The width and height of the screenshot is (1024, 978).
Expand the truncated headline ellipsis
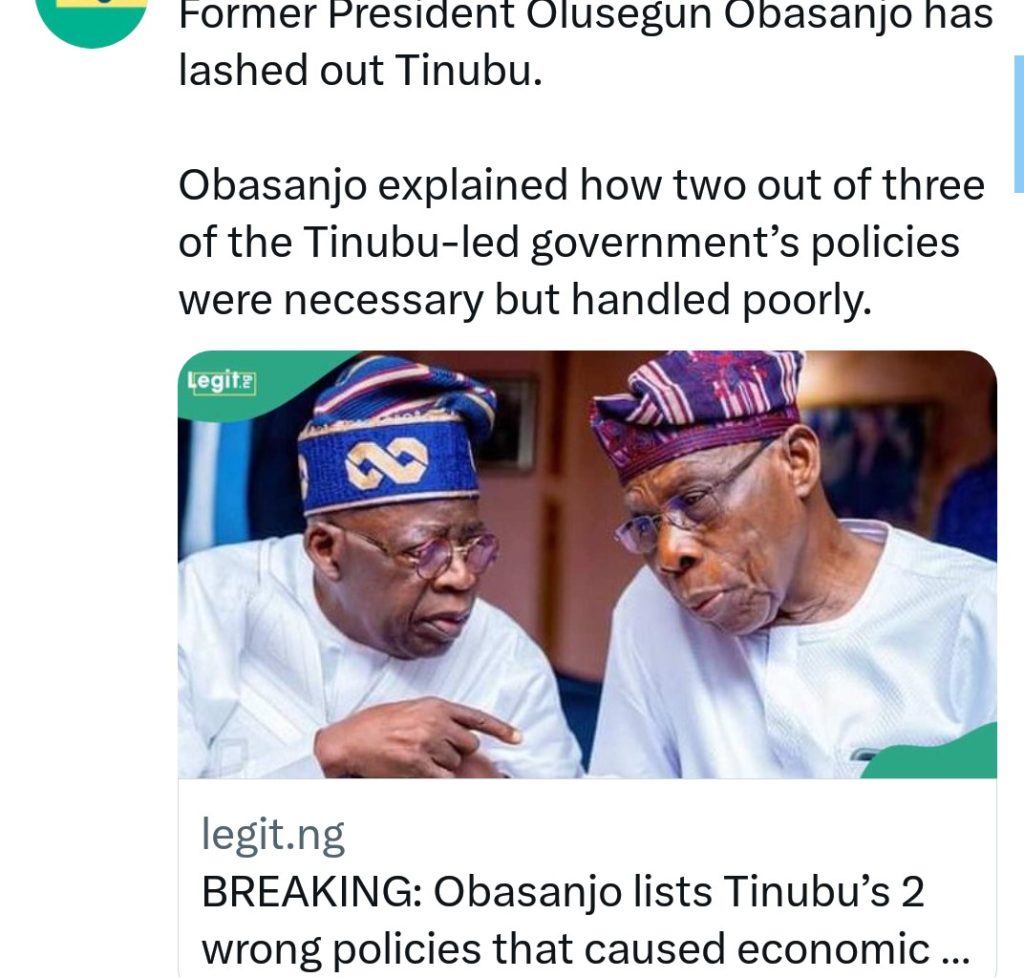[954, 948]
